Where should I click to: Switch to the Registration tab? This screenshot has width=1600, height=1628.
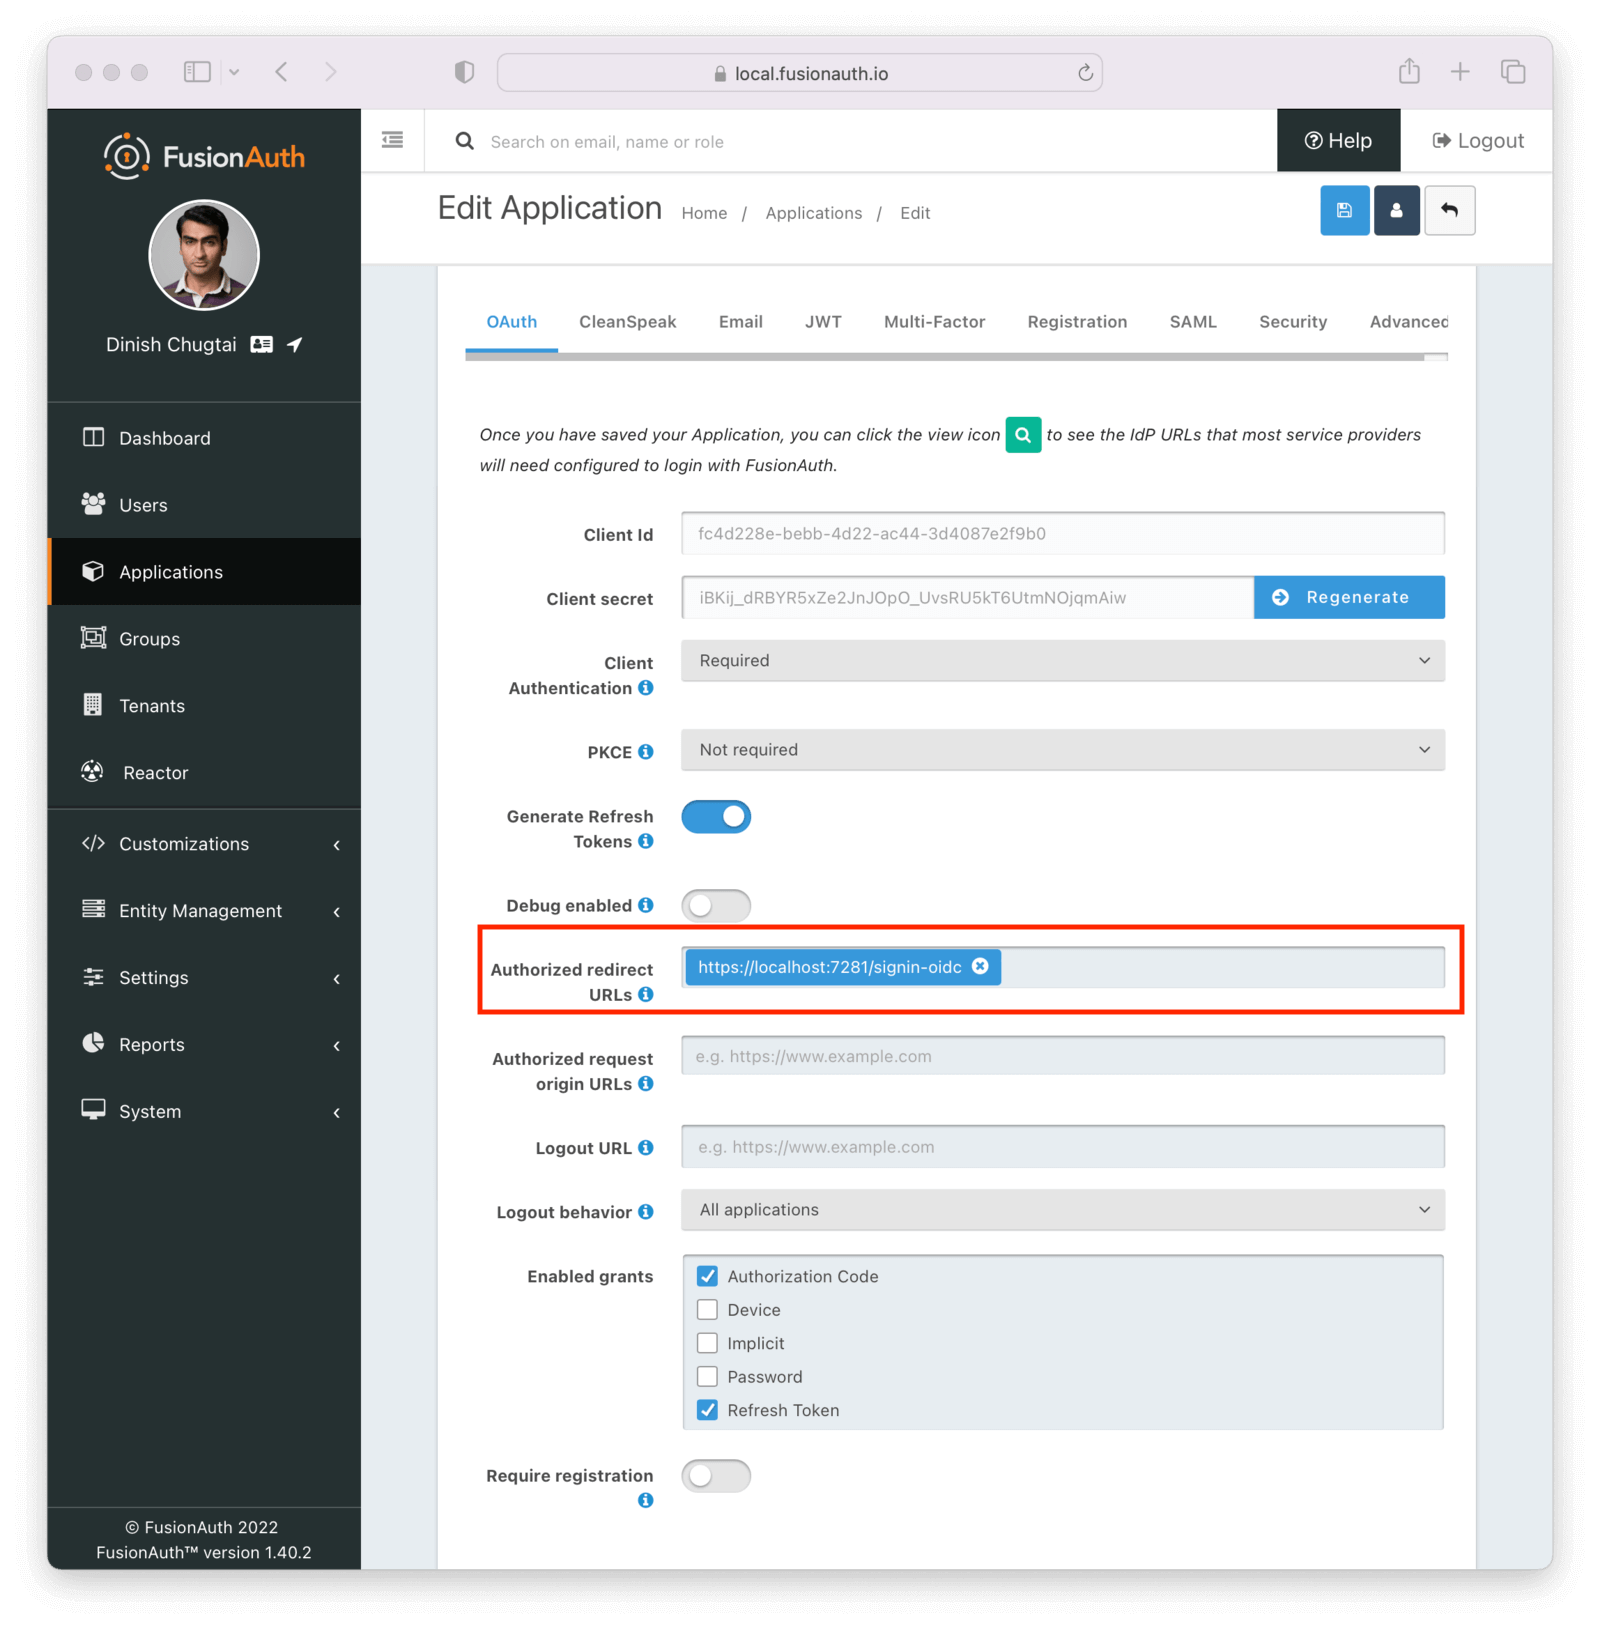click(x=1077, y=322)
